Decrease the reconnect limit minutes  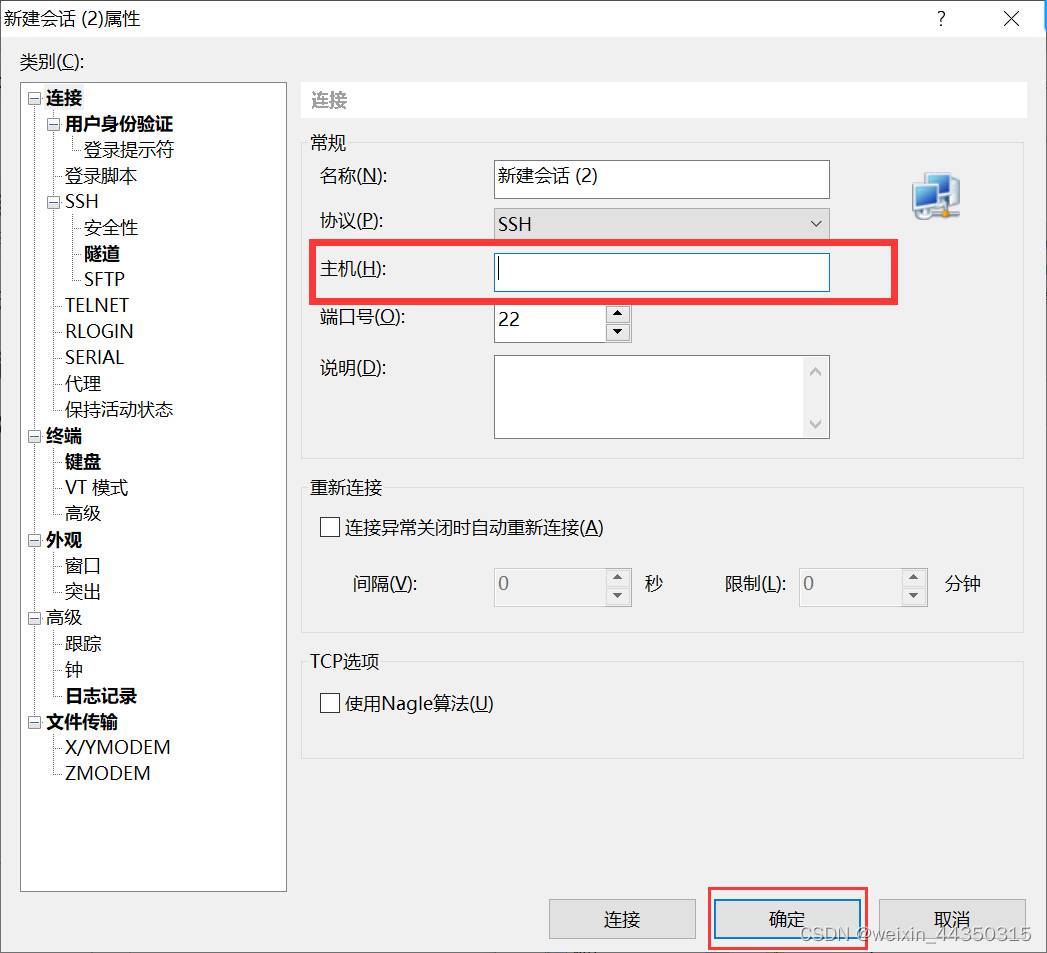click(x=913, y=596)
